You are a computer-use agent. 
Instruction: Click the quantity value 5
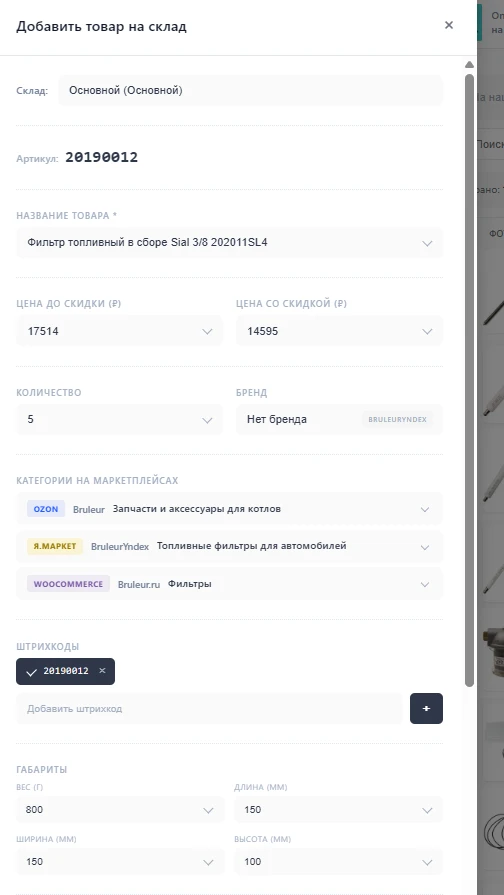click(x=30, y=420)
